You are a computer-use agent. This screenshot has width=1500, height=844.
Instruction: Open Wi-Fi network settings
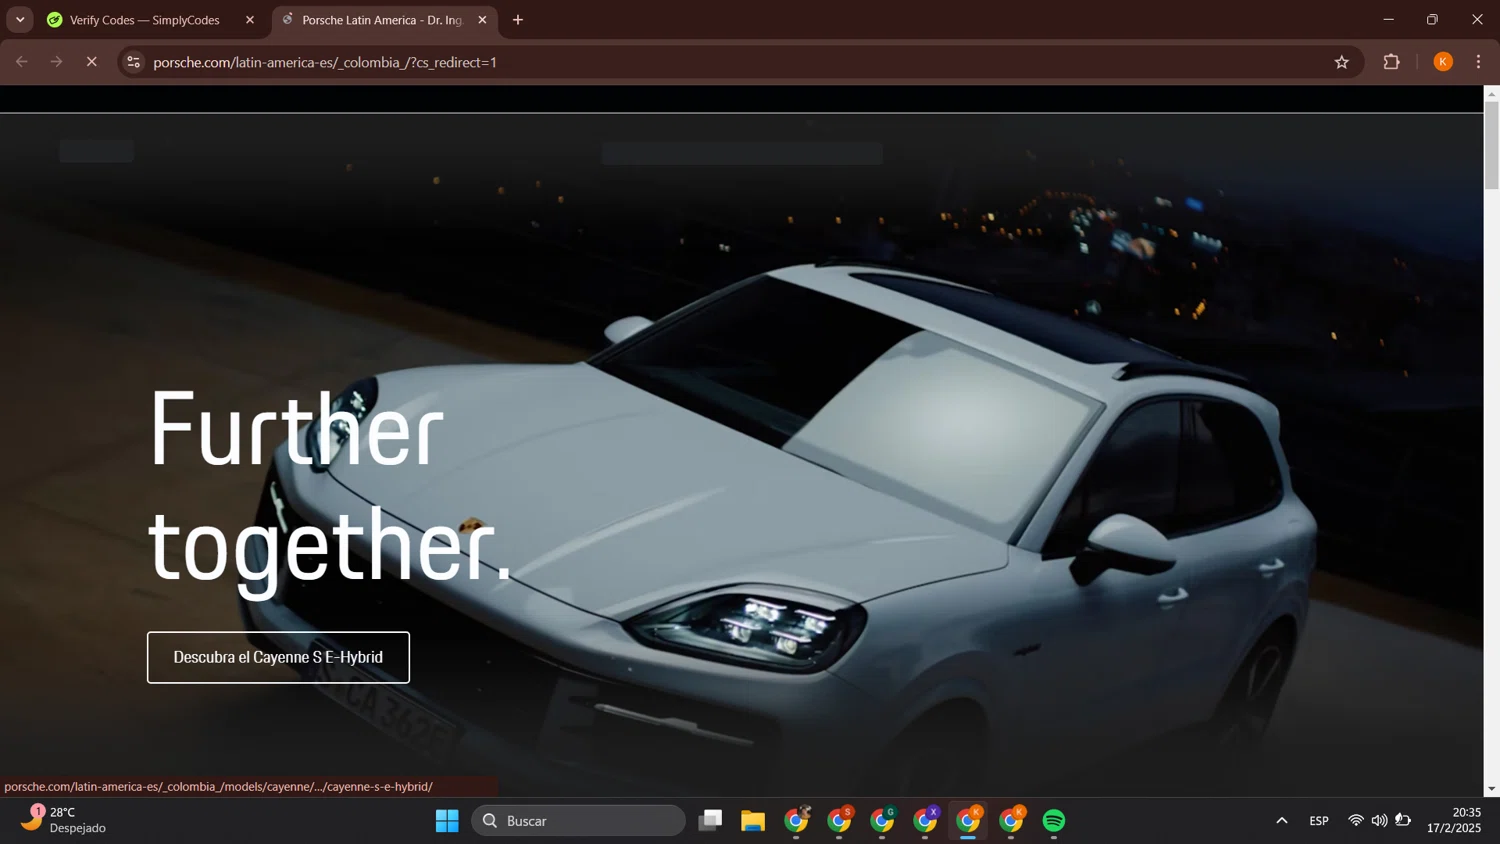pyautogui.click(x=1356, y=821)
